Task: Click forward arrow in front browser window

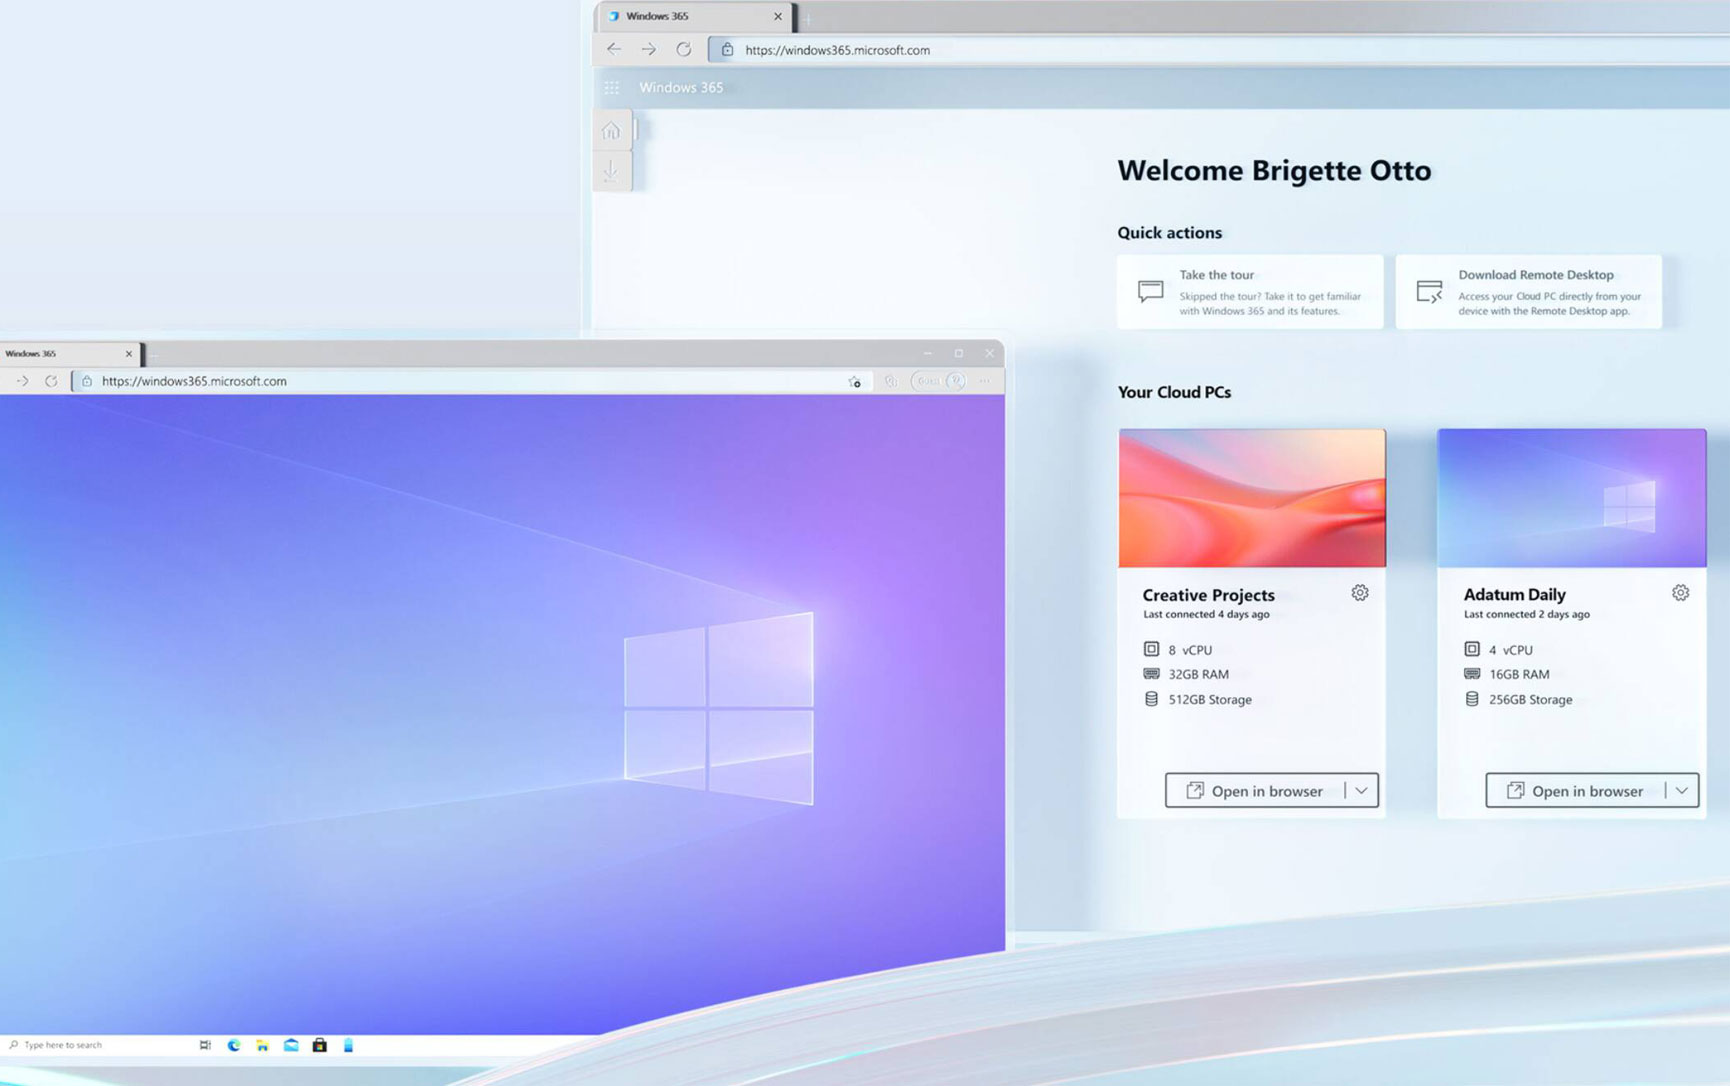Action: (x=22, y=381)
